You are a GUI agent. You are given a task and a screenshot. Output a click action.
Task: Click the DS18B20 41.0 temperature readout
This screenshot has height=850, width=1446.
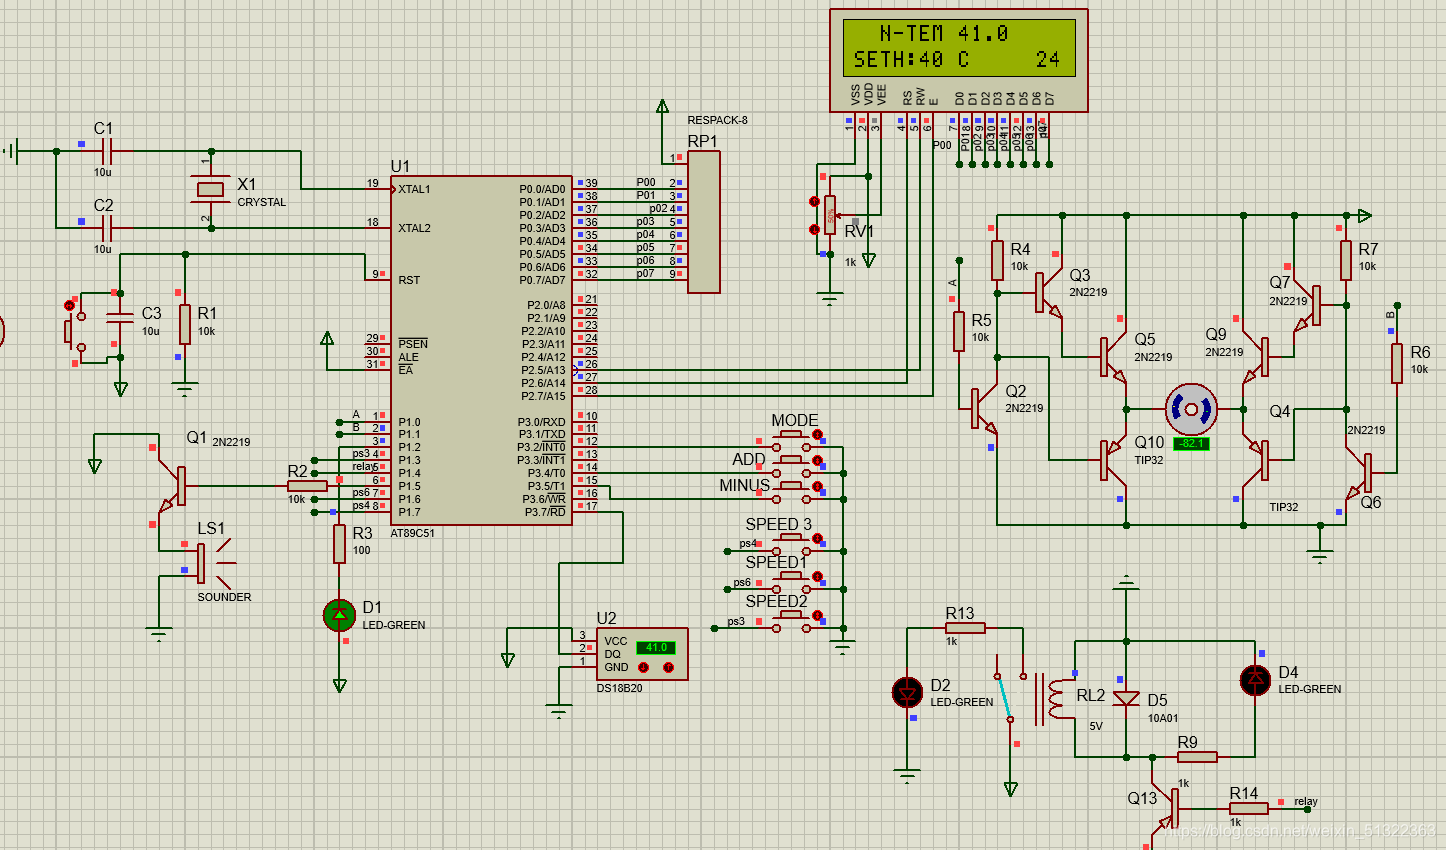click(x=656, y=647)
